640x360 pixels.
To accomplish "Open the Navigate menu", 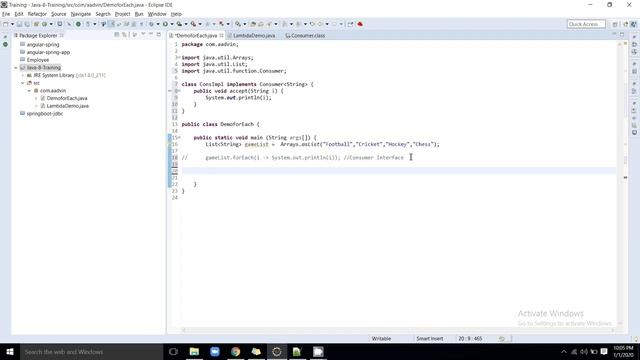I will point(81,14).
